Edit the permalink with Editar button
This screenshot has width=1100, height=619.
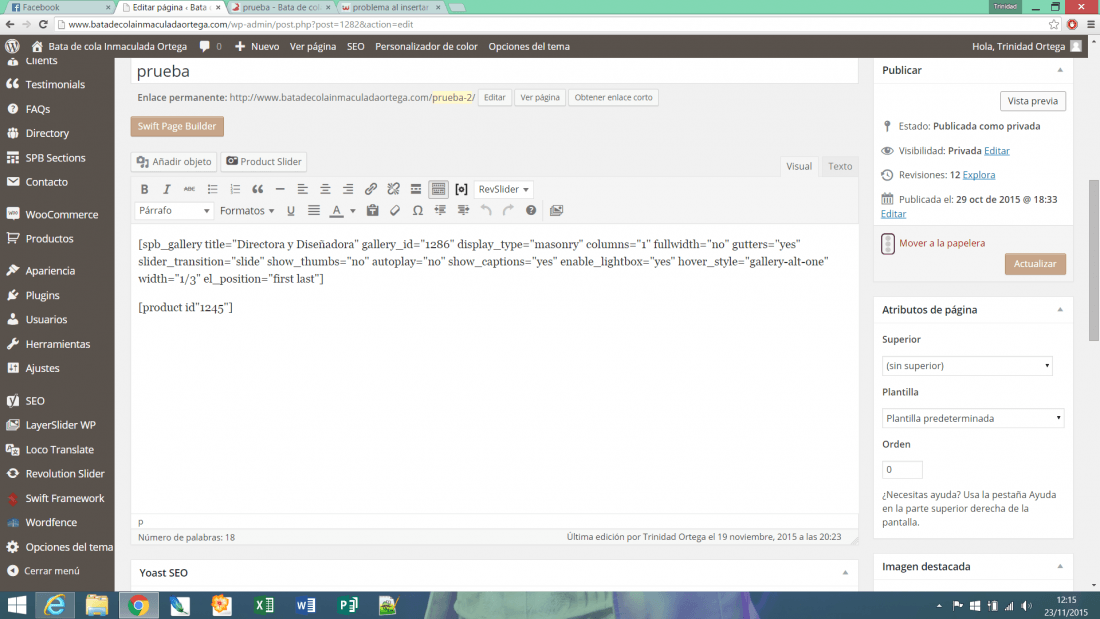coord(495,98)
